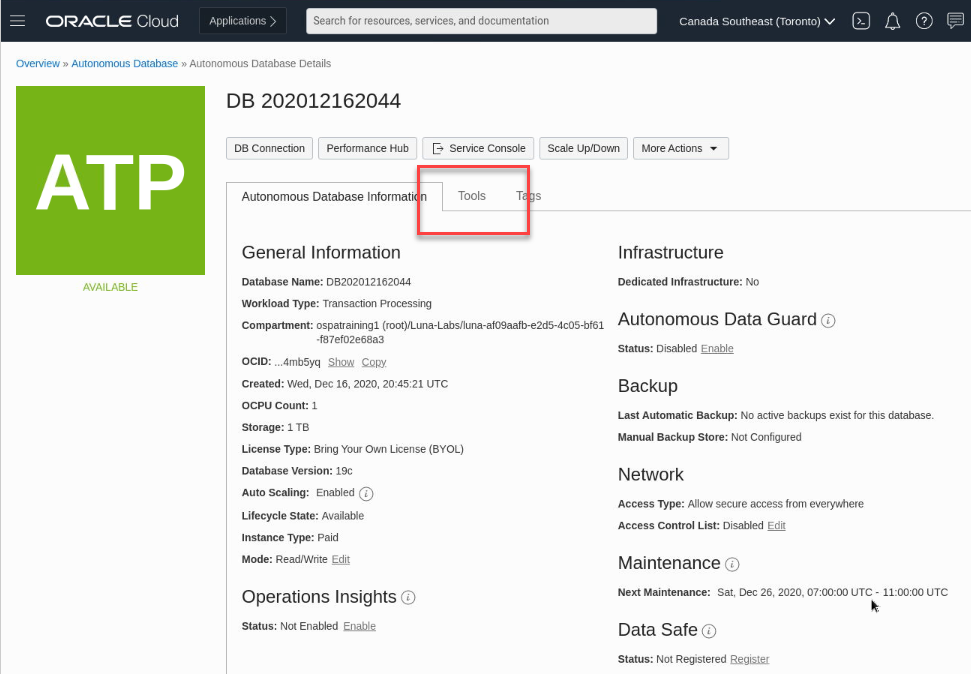Expand the Applications menu
Screen dimensions: 971x674
(243, 21)
